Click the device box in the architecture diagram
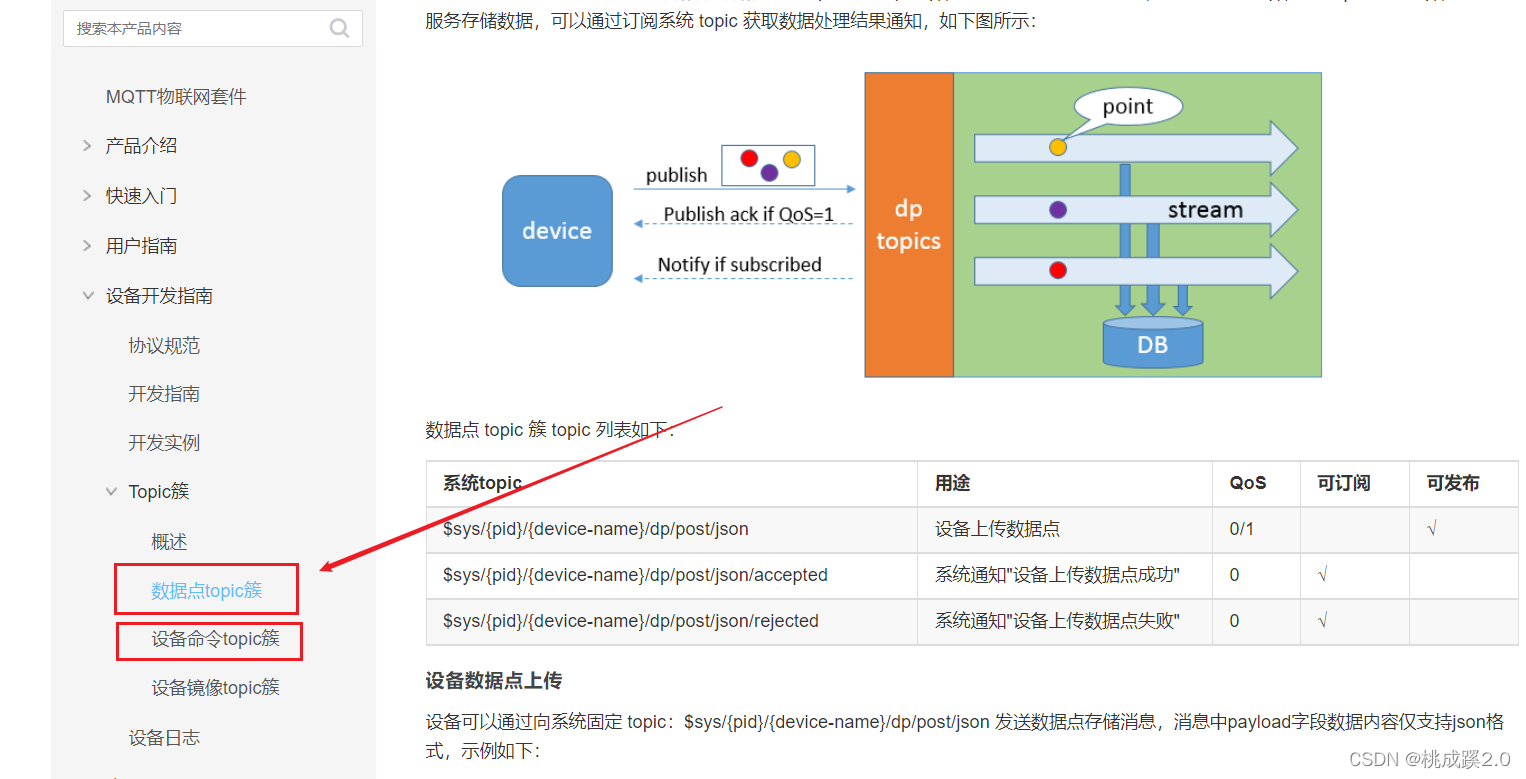Screen dimensions: 1526x779 point(557,230)
